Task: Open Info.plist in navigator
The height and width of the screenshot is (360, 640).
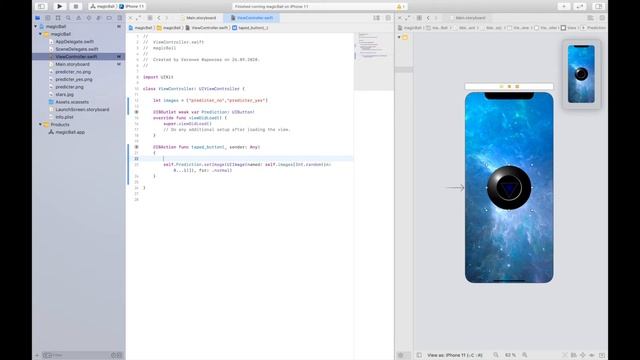Action: [64, 117]
